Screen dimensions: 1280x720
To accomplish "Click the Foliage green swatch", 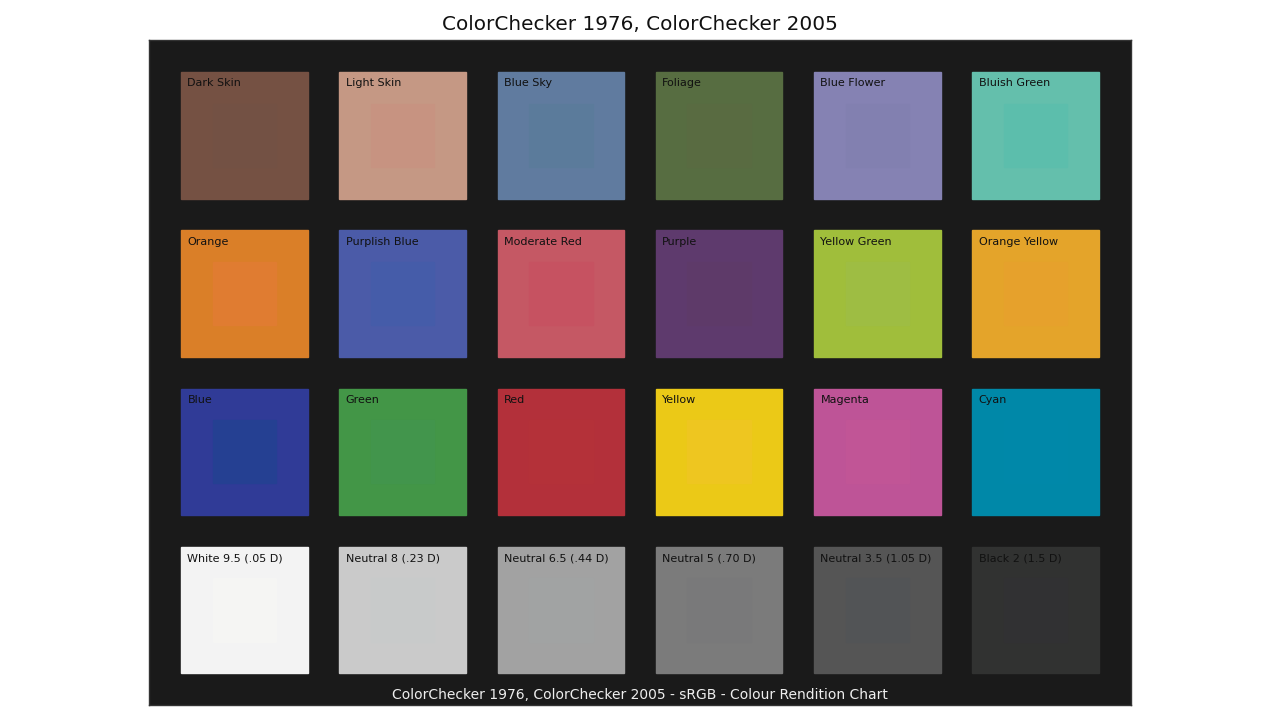I will [x=719, y=136].
